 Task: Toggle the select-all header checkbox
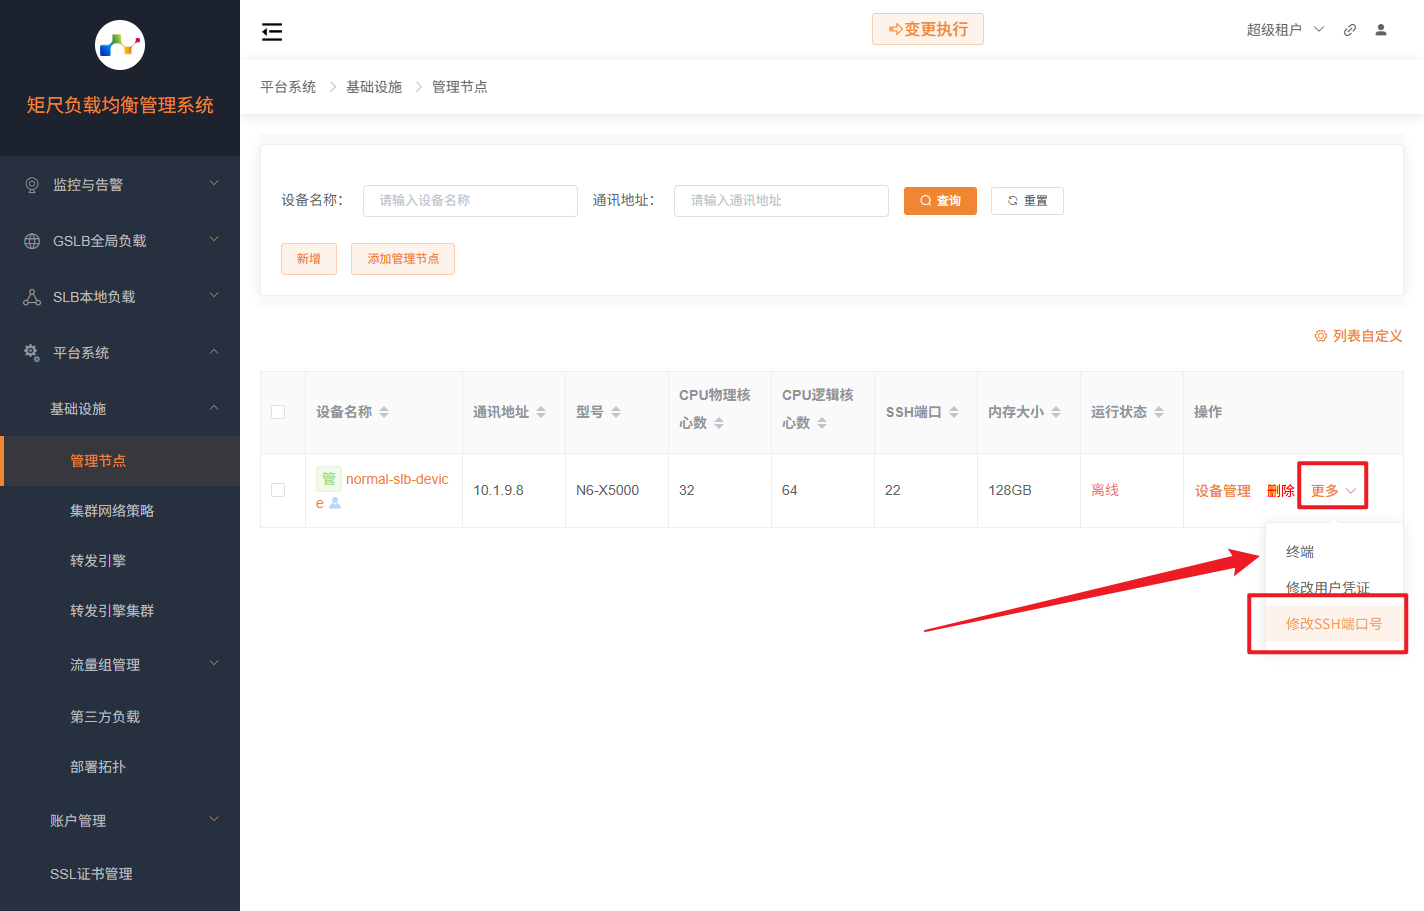[x=278, y=412]
